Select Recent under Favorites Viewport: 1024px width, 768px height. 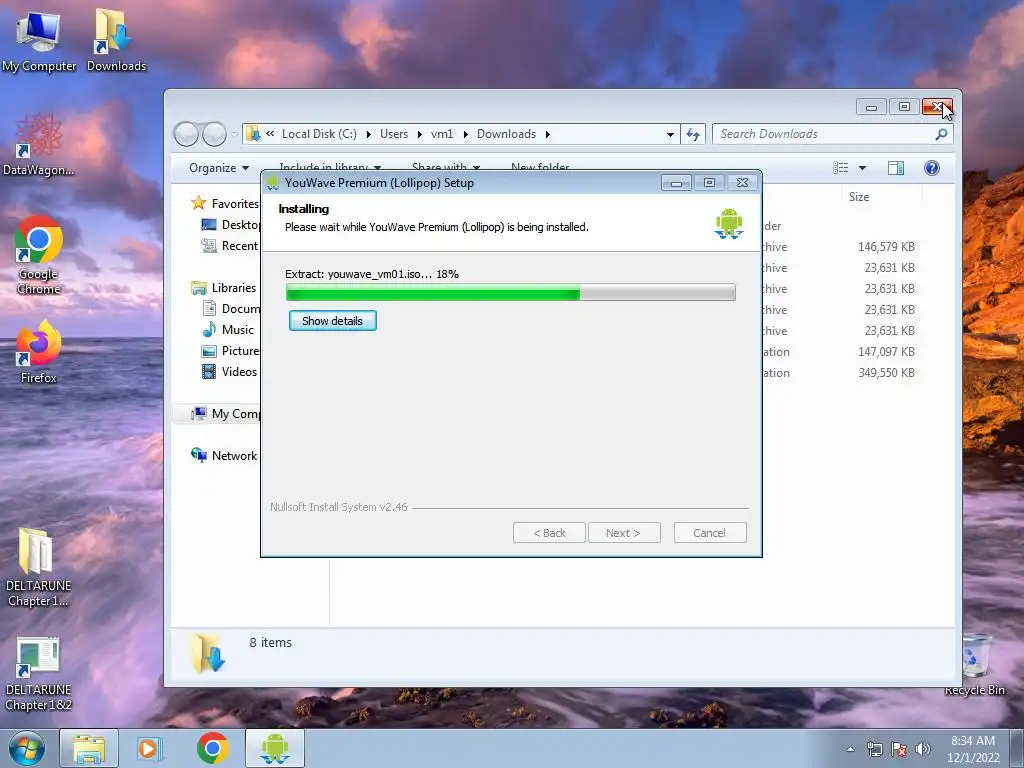click(x=230, y=246)
